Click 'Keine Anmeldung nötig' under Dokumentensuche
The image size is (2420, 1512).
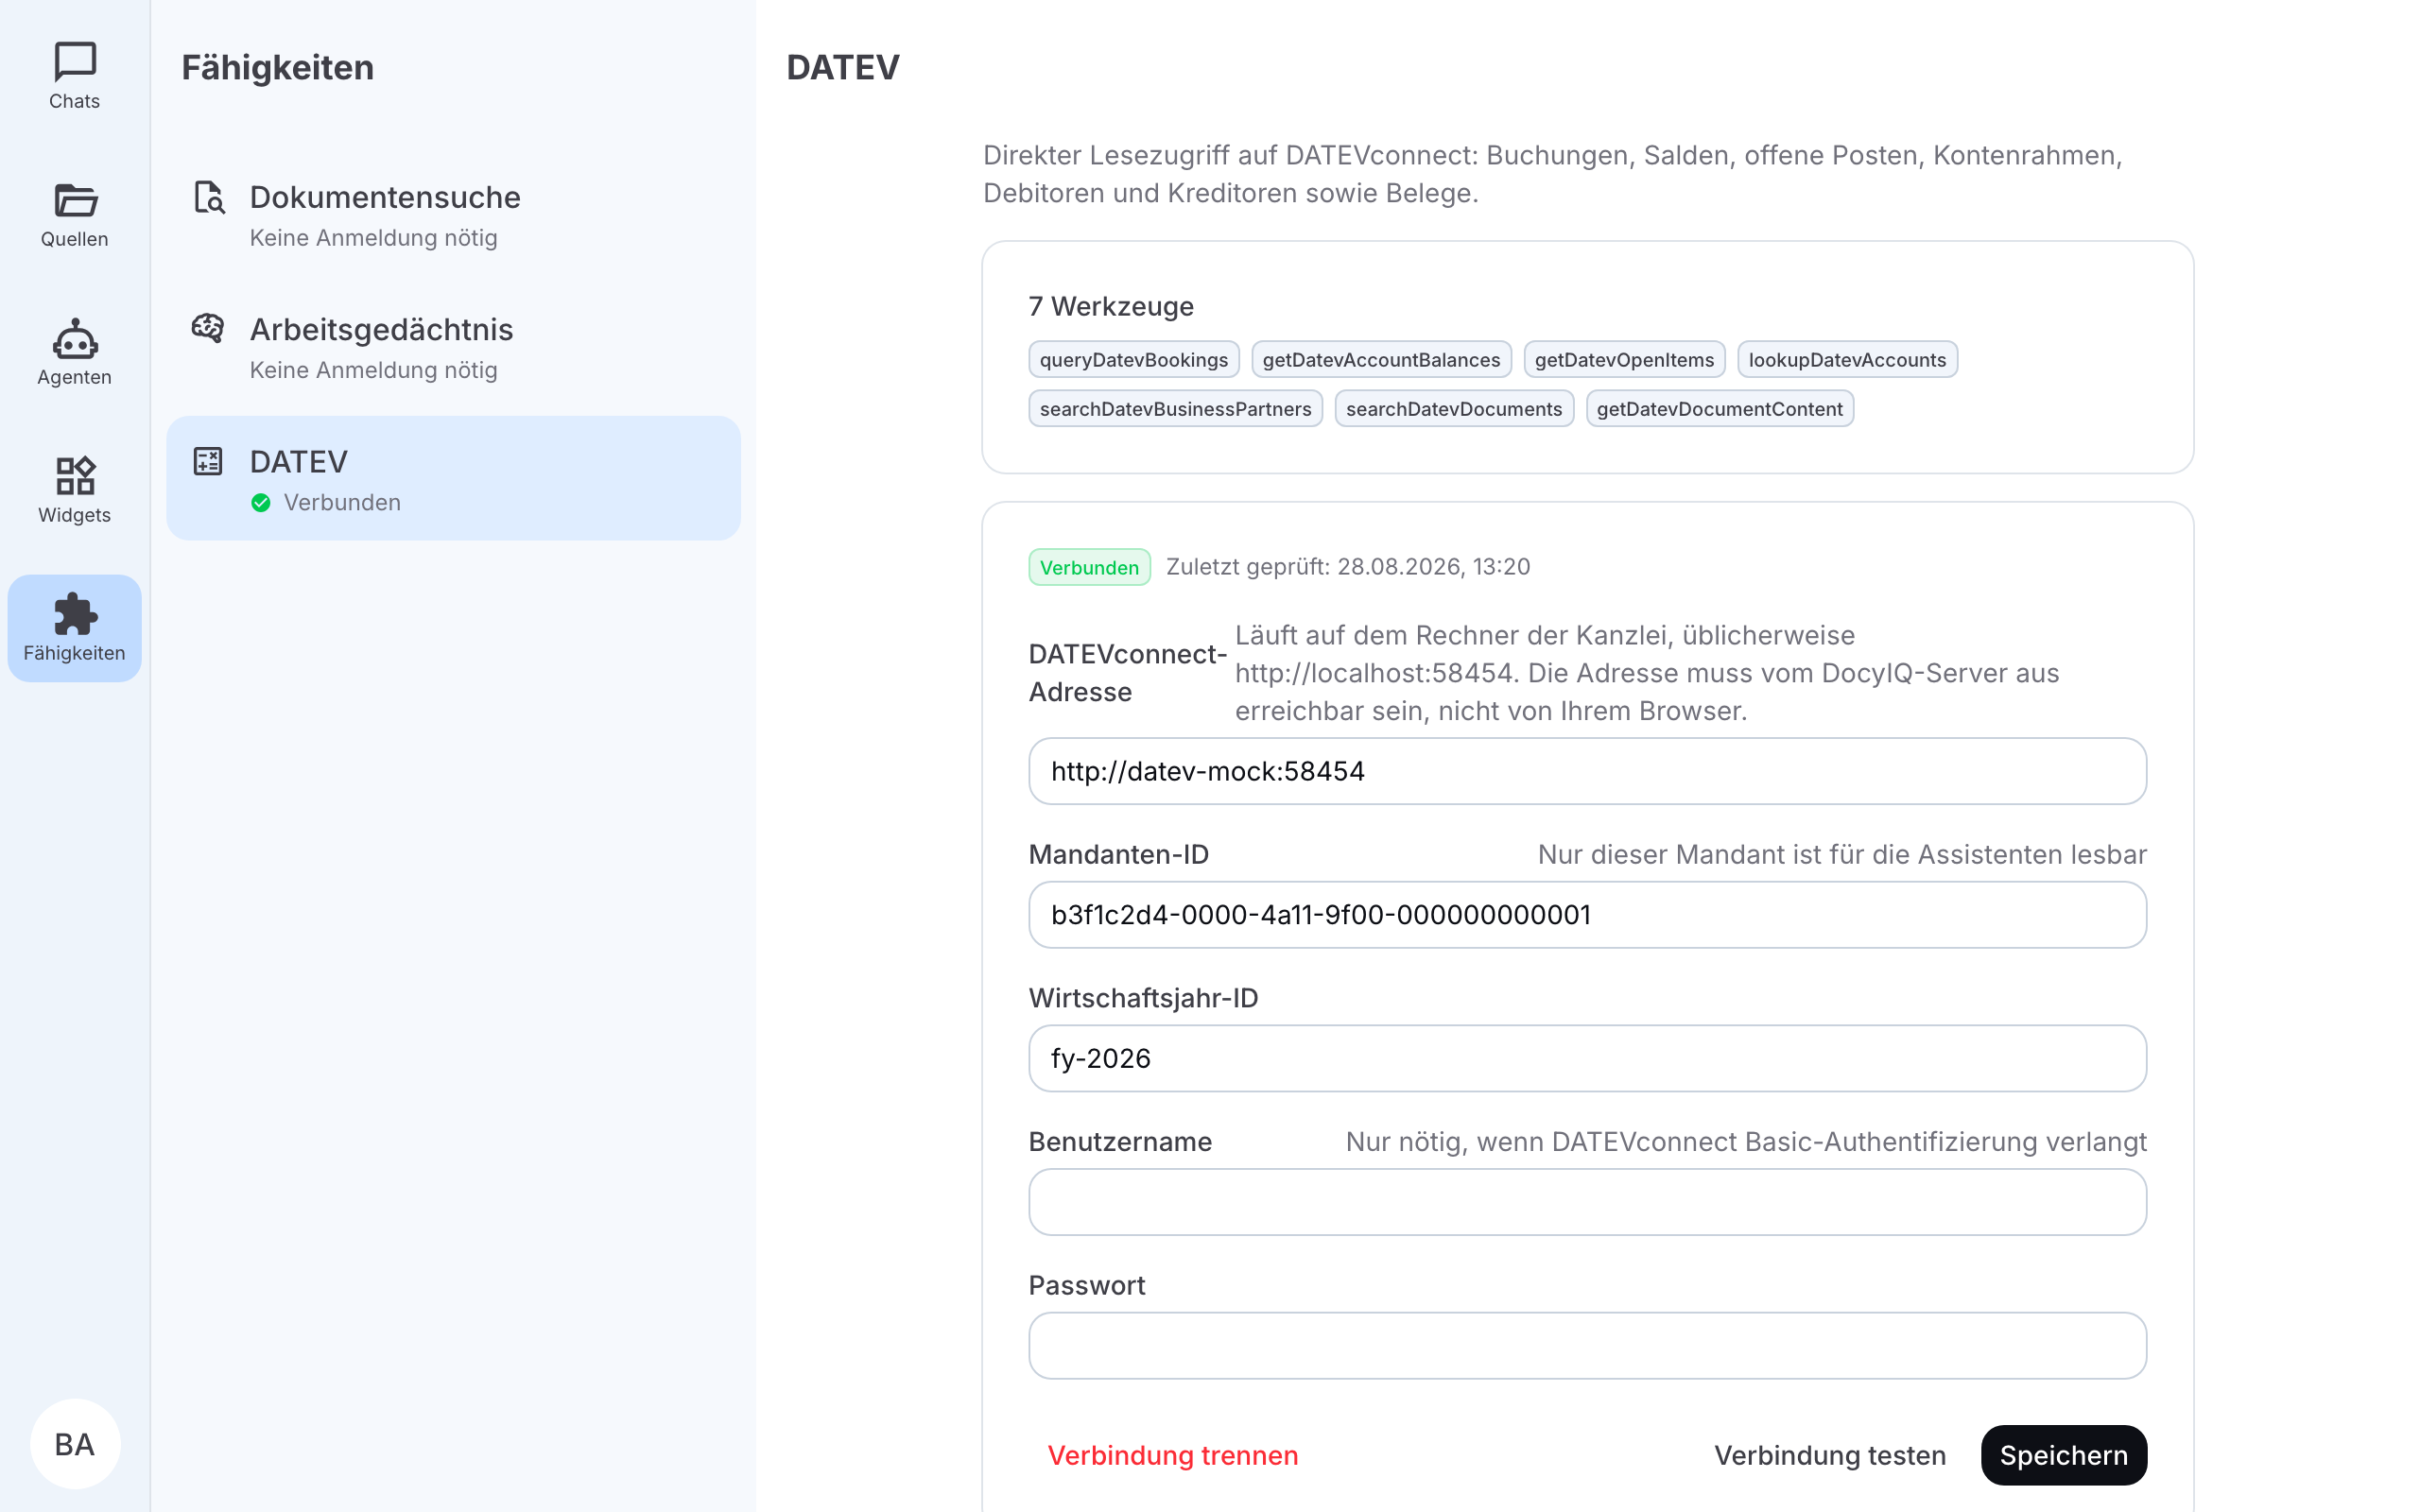coord(373,238)
